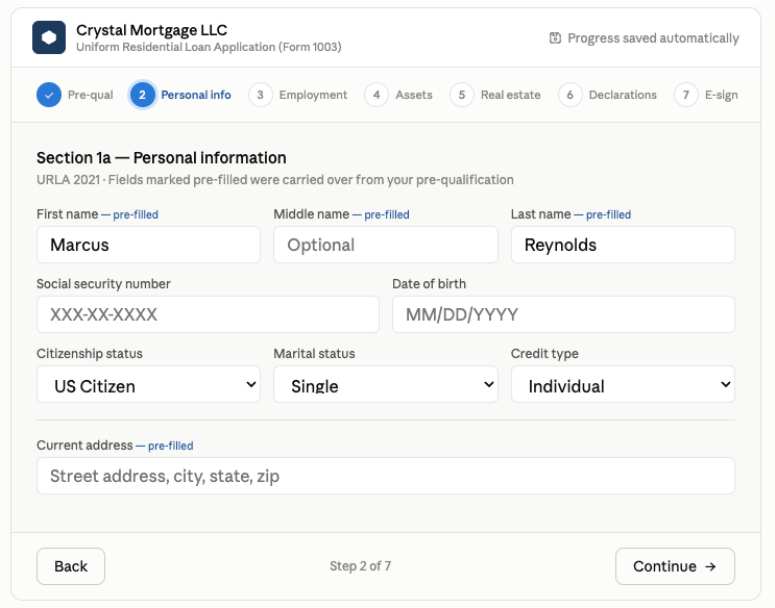Screen dimensions: 775x608
Task: Click the progress saved disk icon
Action: coord(555,38)
